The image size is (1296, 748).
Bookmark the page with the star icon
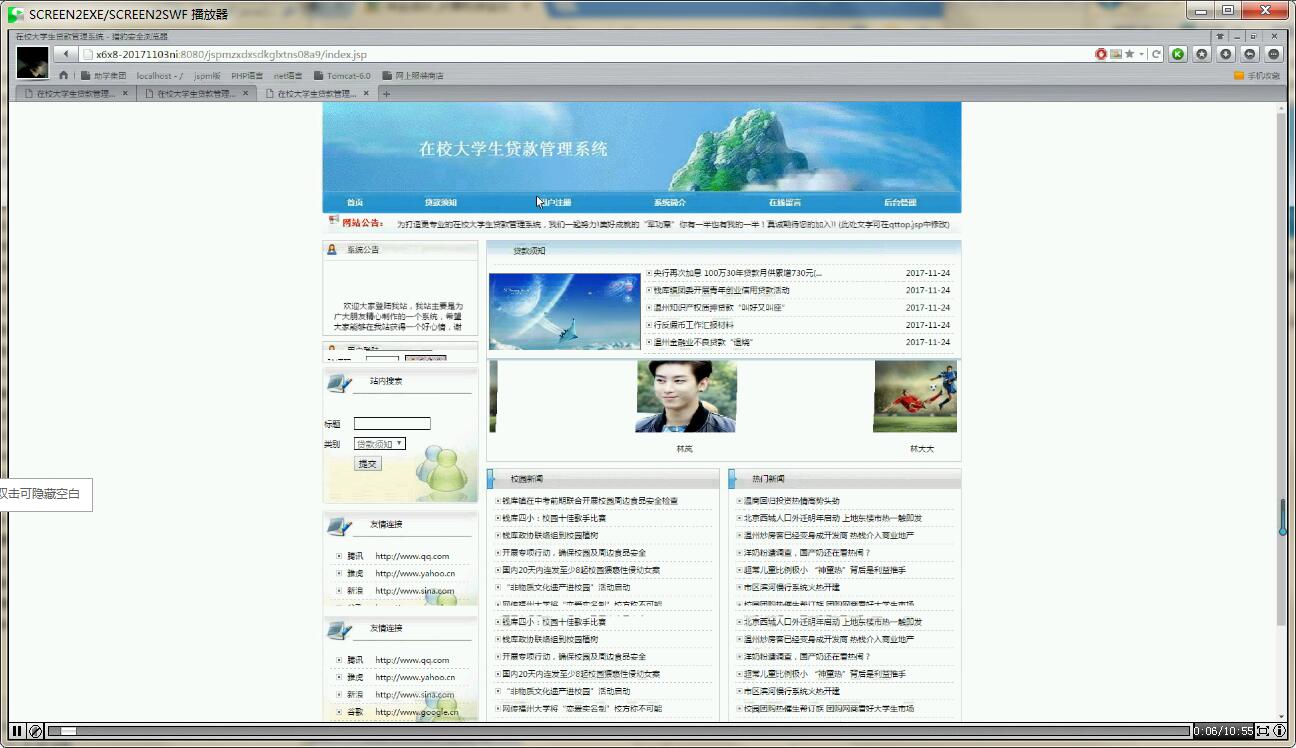[1129, 54]
